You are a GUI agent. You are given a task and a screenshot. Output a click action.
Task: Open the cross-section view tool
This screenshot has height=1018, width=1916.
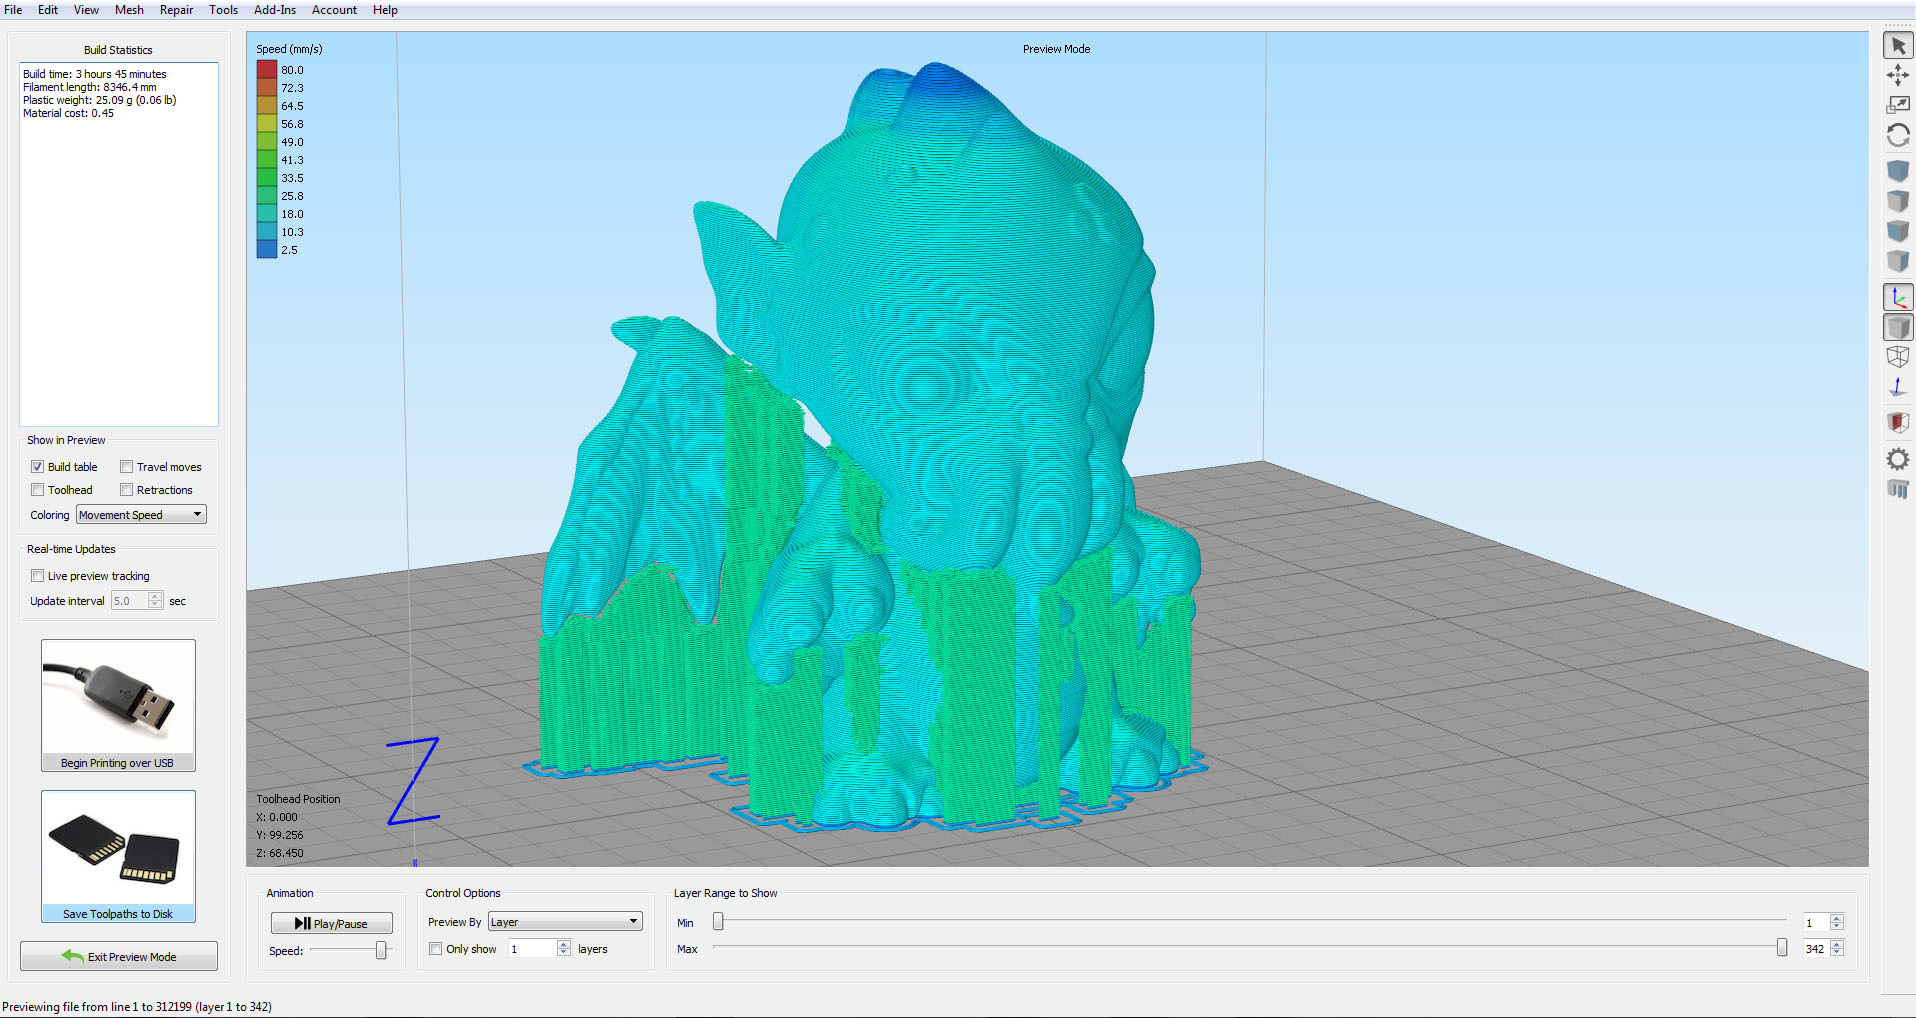pyautogui.click(x=1897, y=422)
